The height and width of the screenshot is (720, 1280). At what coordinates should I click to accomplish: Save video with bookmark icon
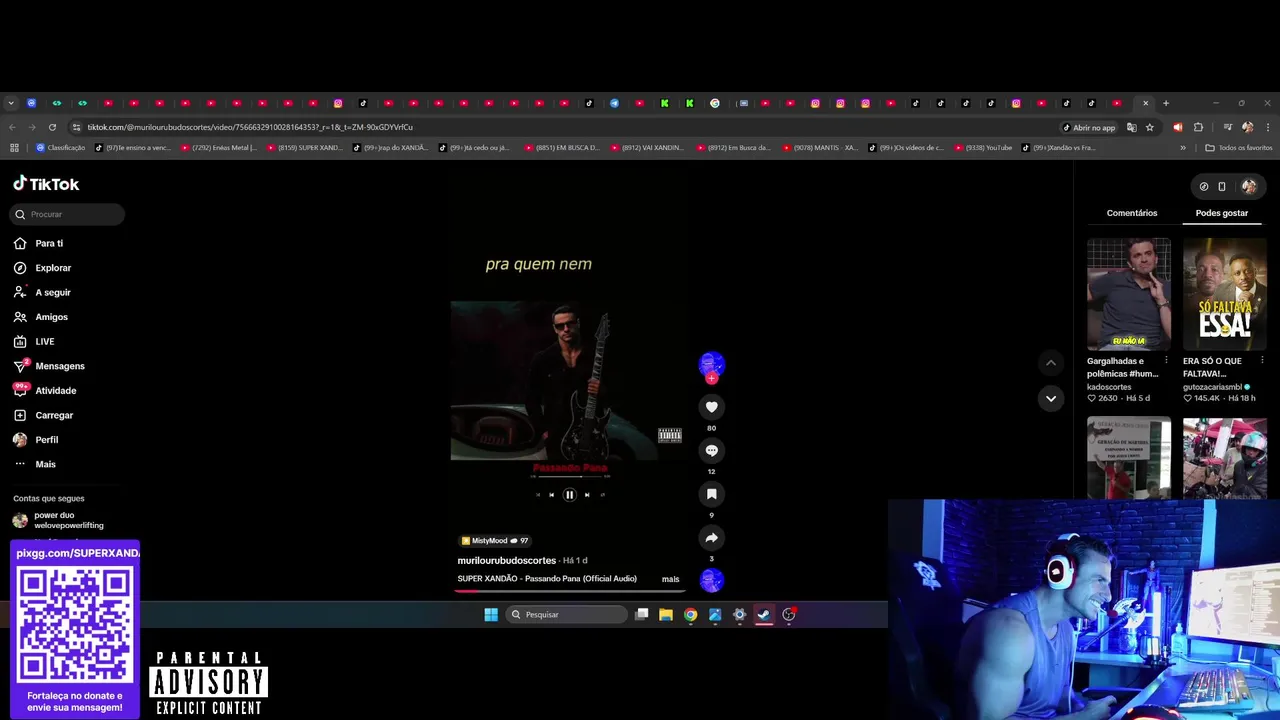pyautogui.click(x=711, y=494)
